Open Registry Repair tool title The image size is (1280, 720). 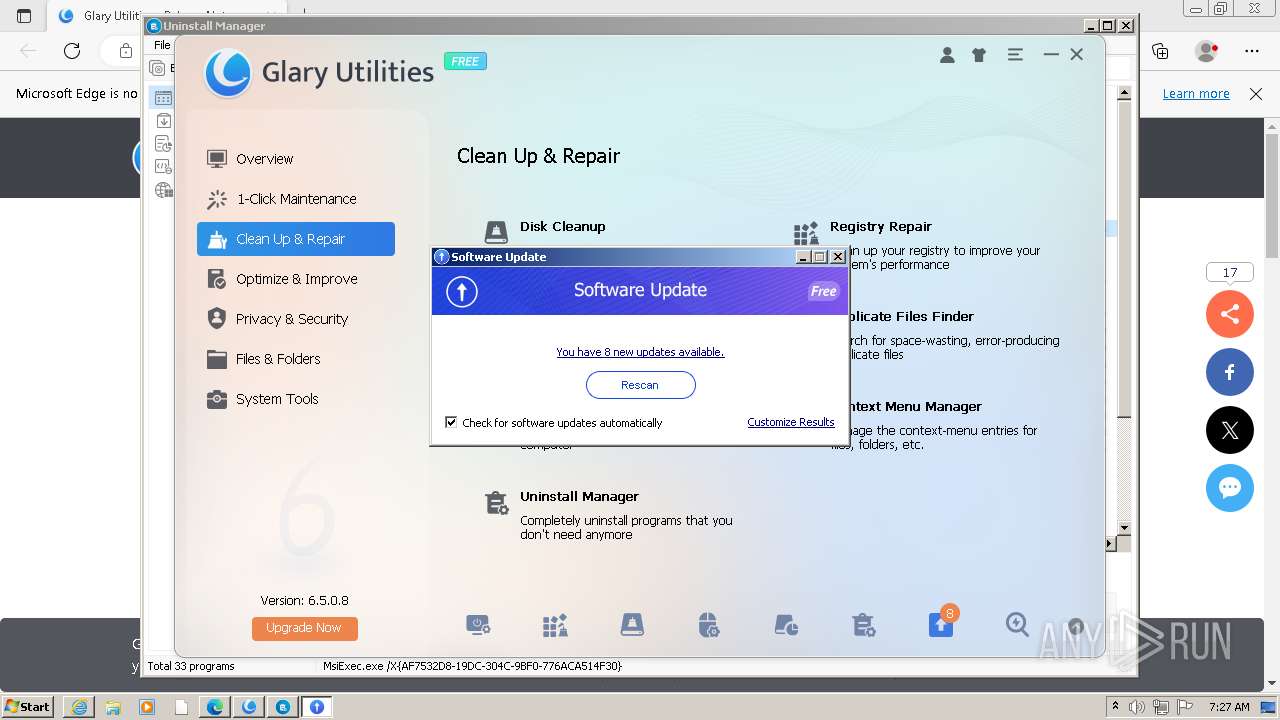coord(880,227)
